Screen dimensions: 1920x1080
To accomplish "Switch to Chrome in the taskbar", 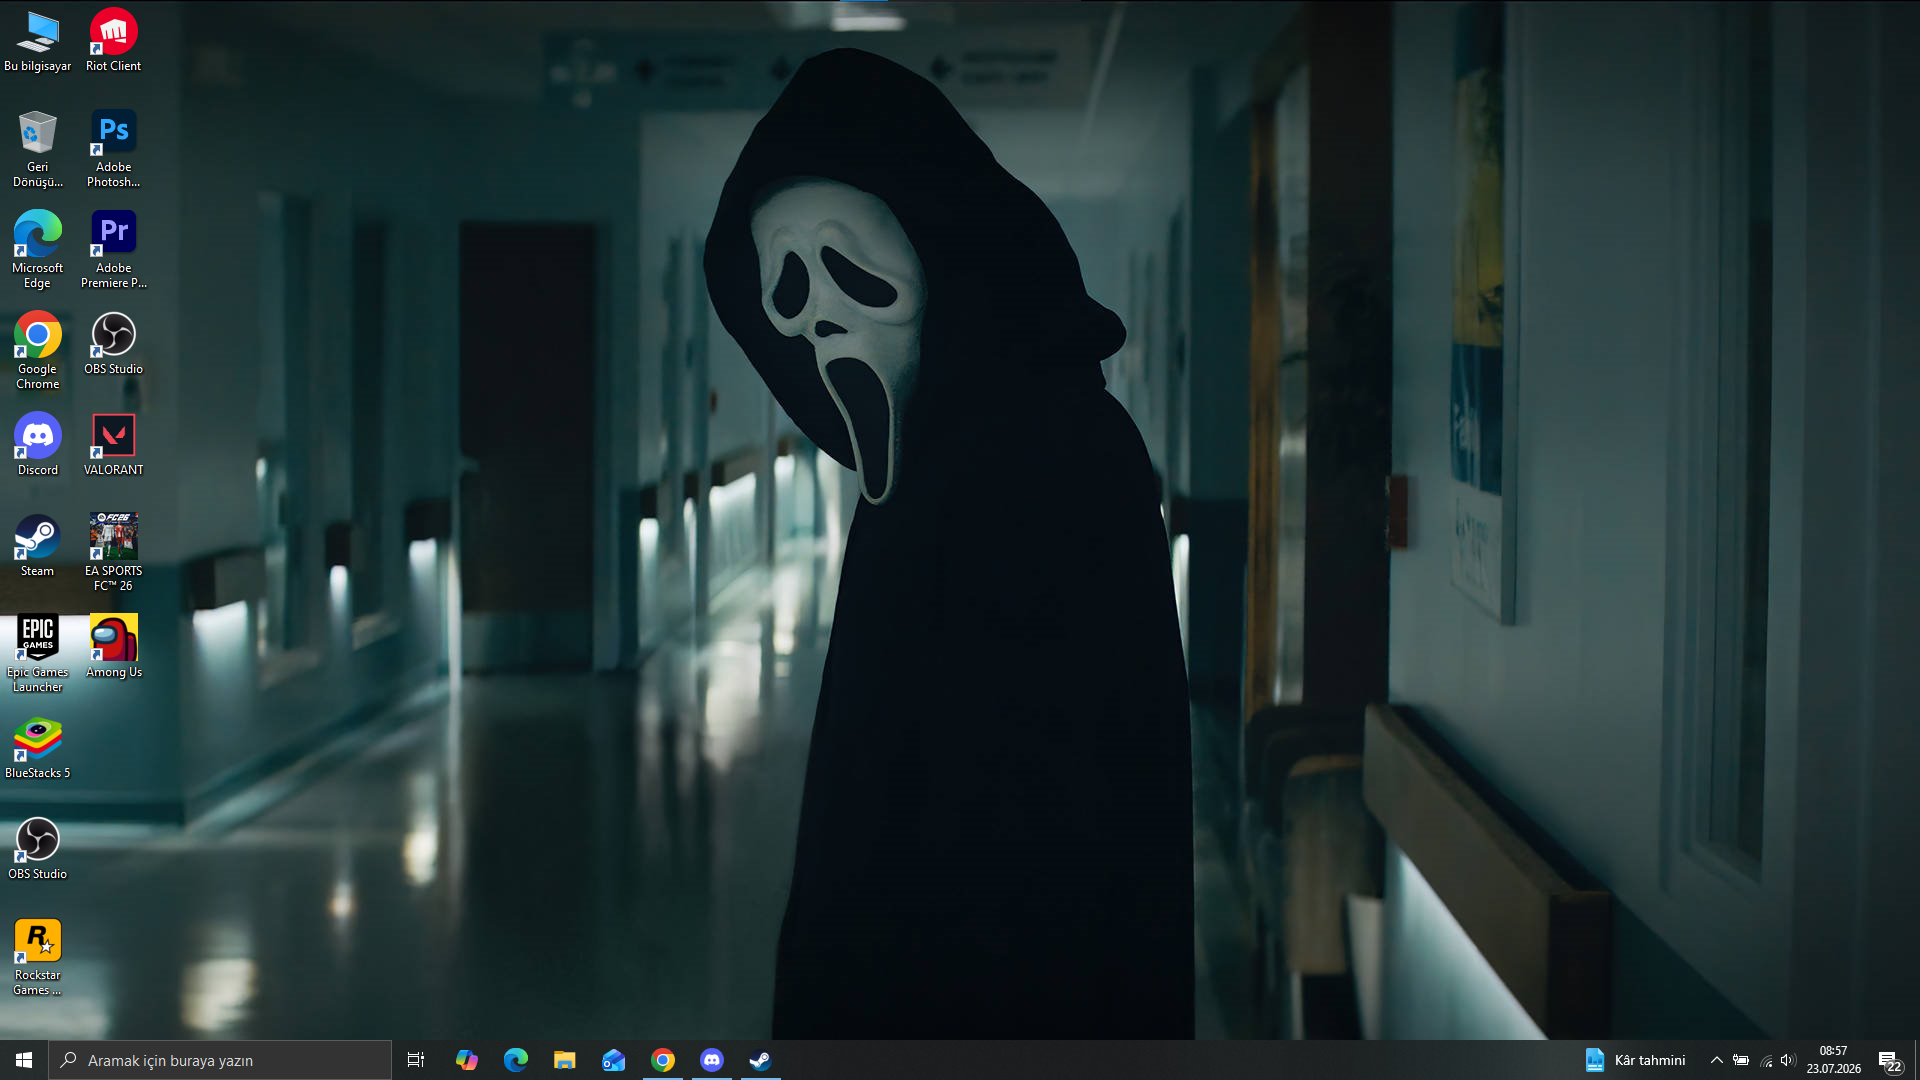I will click(x=663, y=1060).
